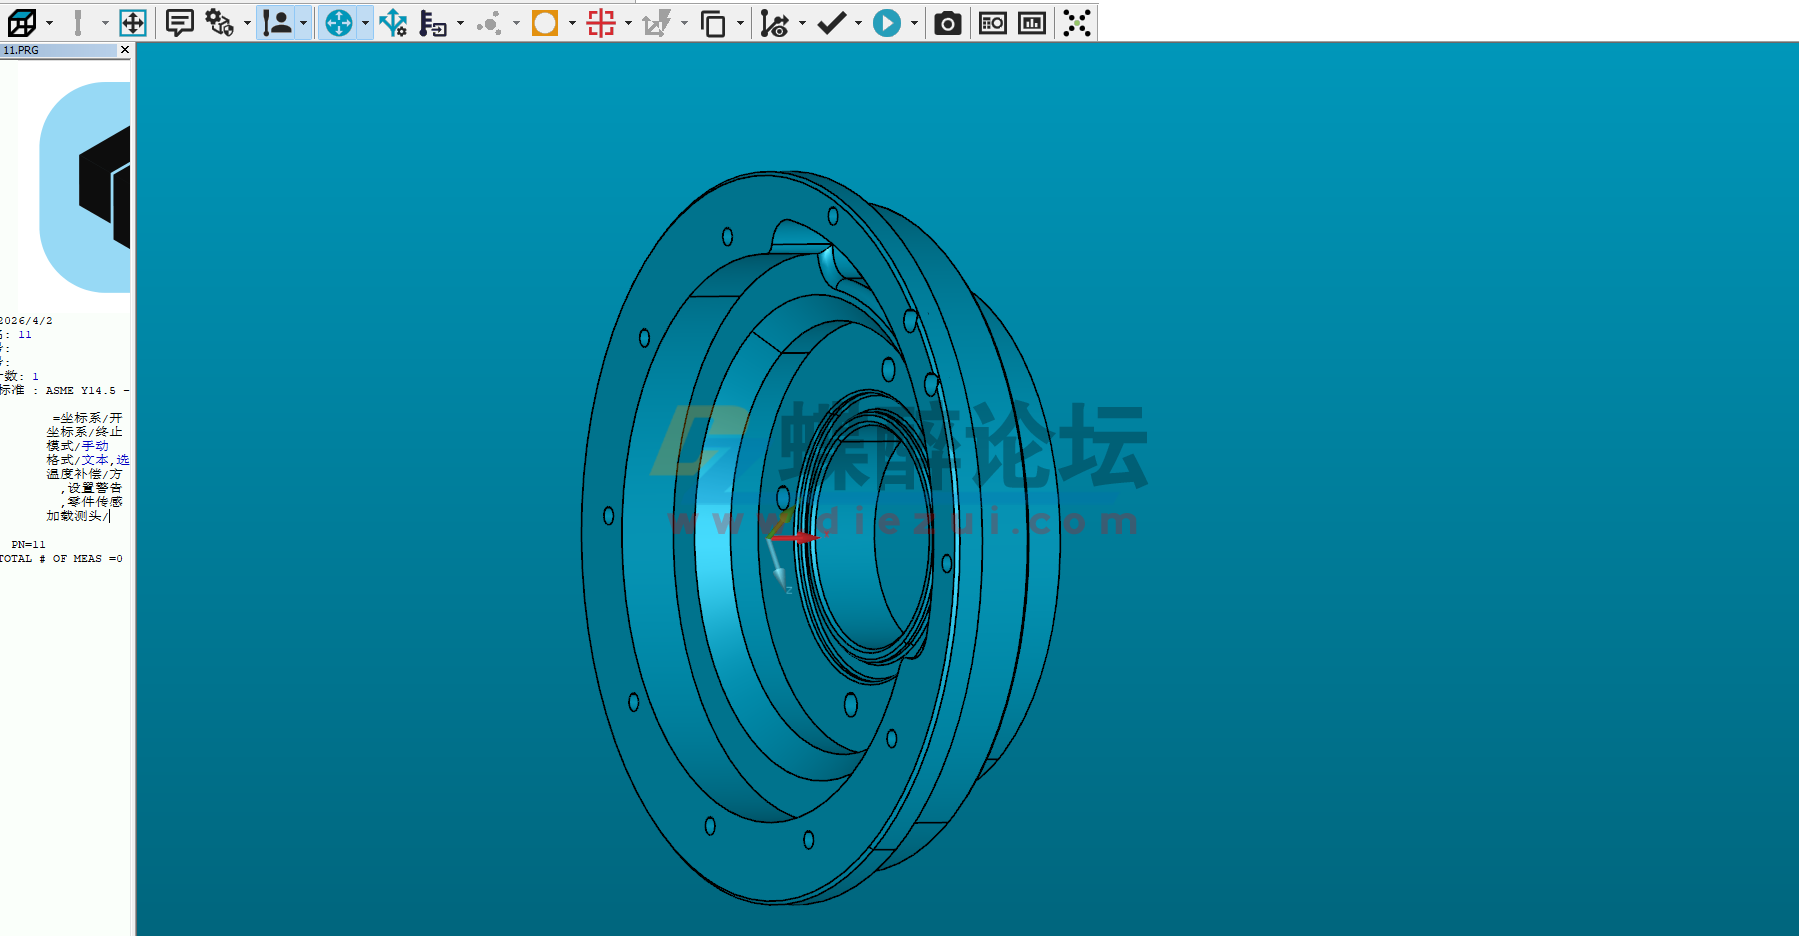
Task: Click the copy program icon
Action: (x=713, y=22)
